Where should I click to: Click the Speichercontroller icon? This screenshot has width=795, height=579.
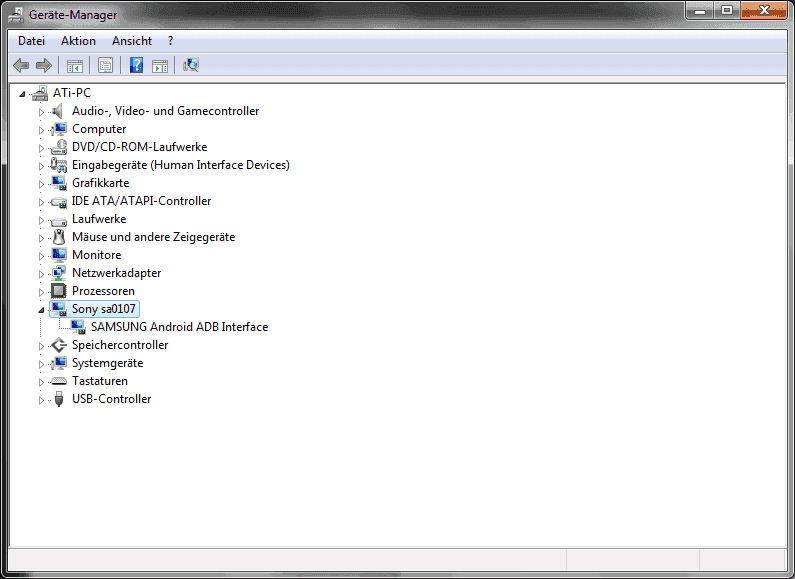point(59,345)
